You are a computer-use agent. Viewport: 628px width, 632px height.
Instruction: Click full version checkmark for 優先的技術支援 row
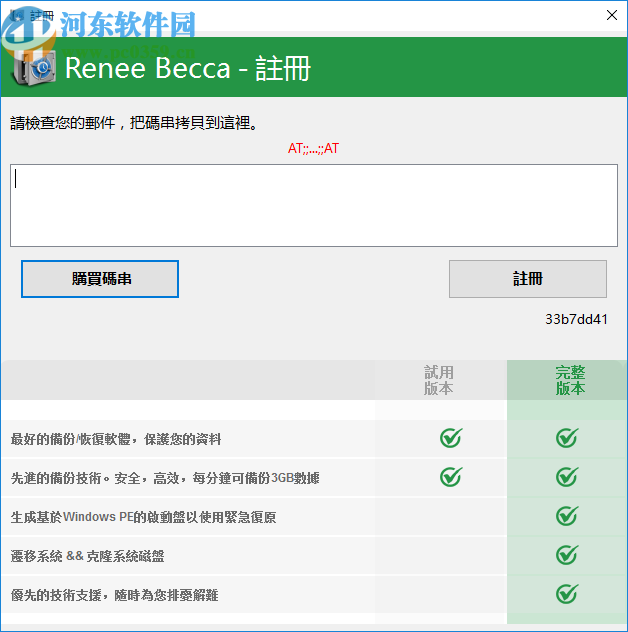pyautogui.click(x=567, y=594)
